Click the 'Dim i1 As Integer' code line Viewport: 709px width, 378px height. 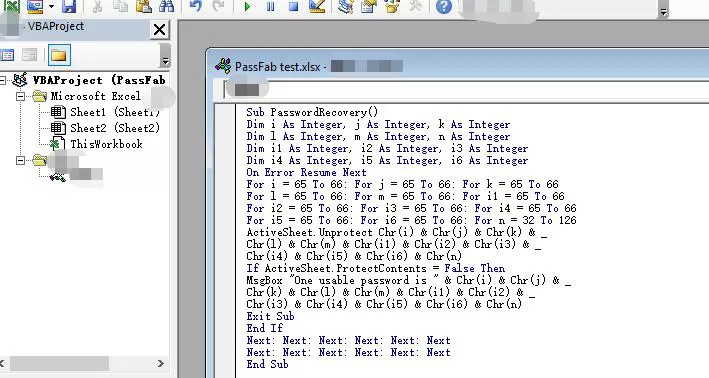(387, 148)
